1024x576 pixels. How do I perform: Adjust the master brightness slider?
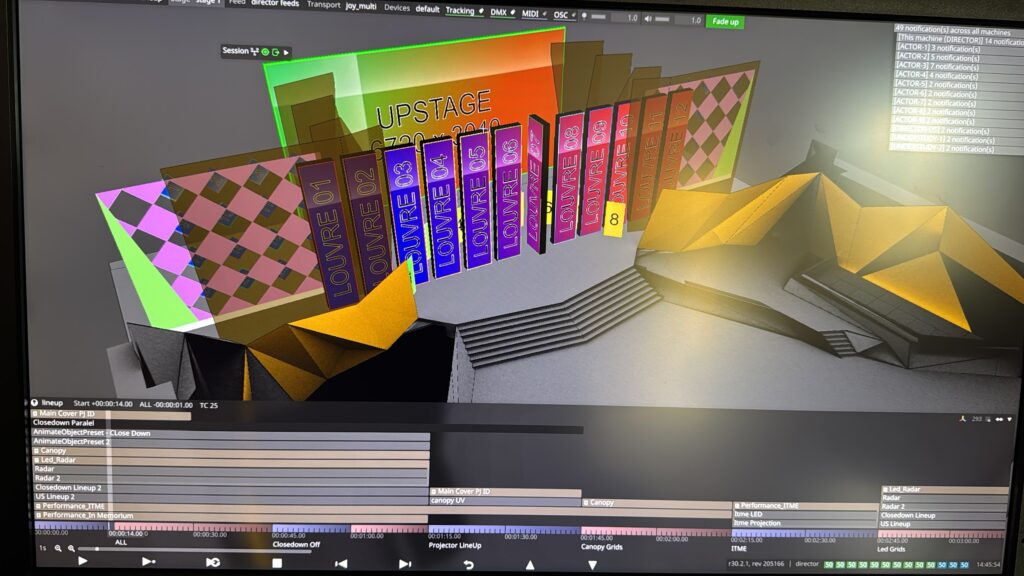[600, 16]
